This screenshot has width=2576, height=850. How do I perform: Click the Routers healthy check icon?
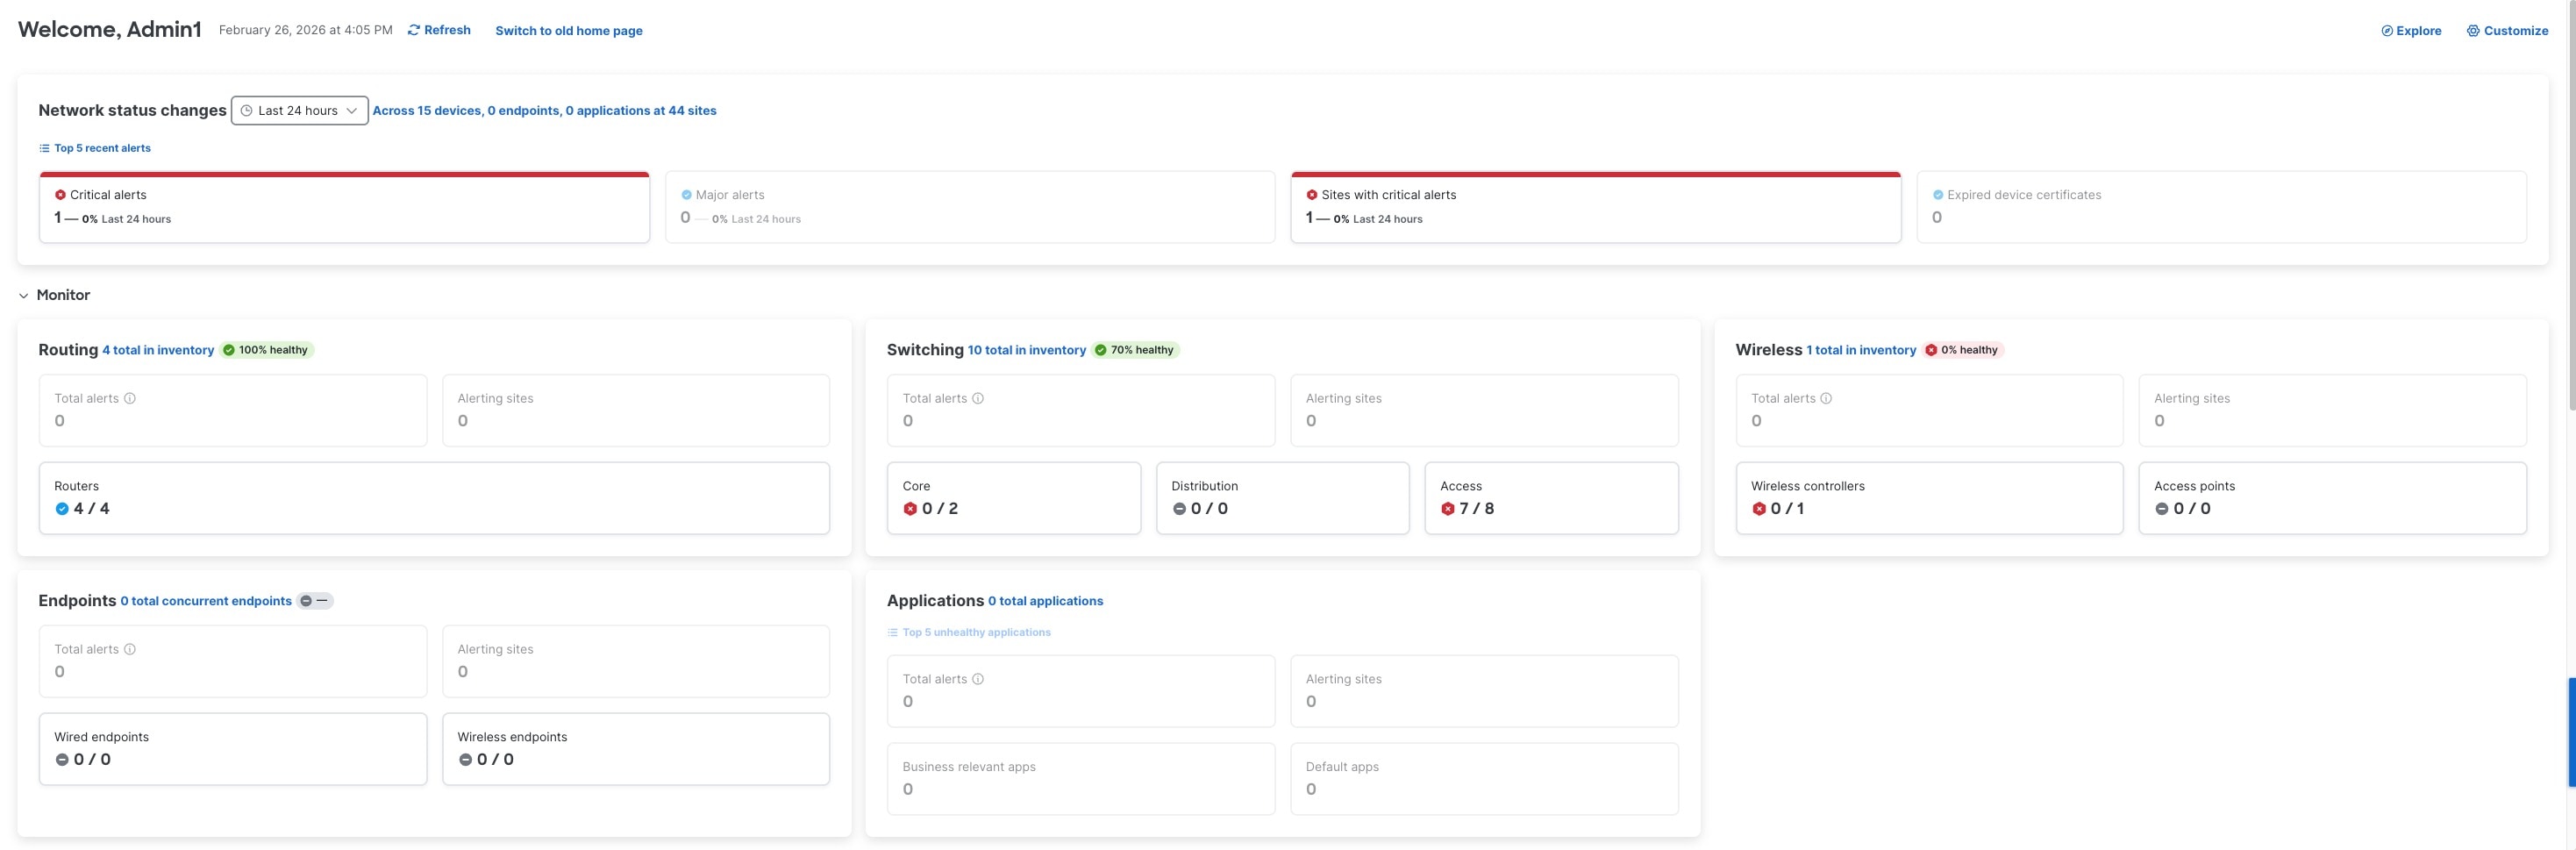62,509
